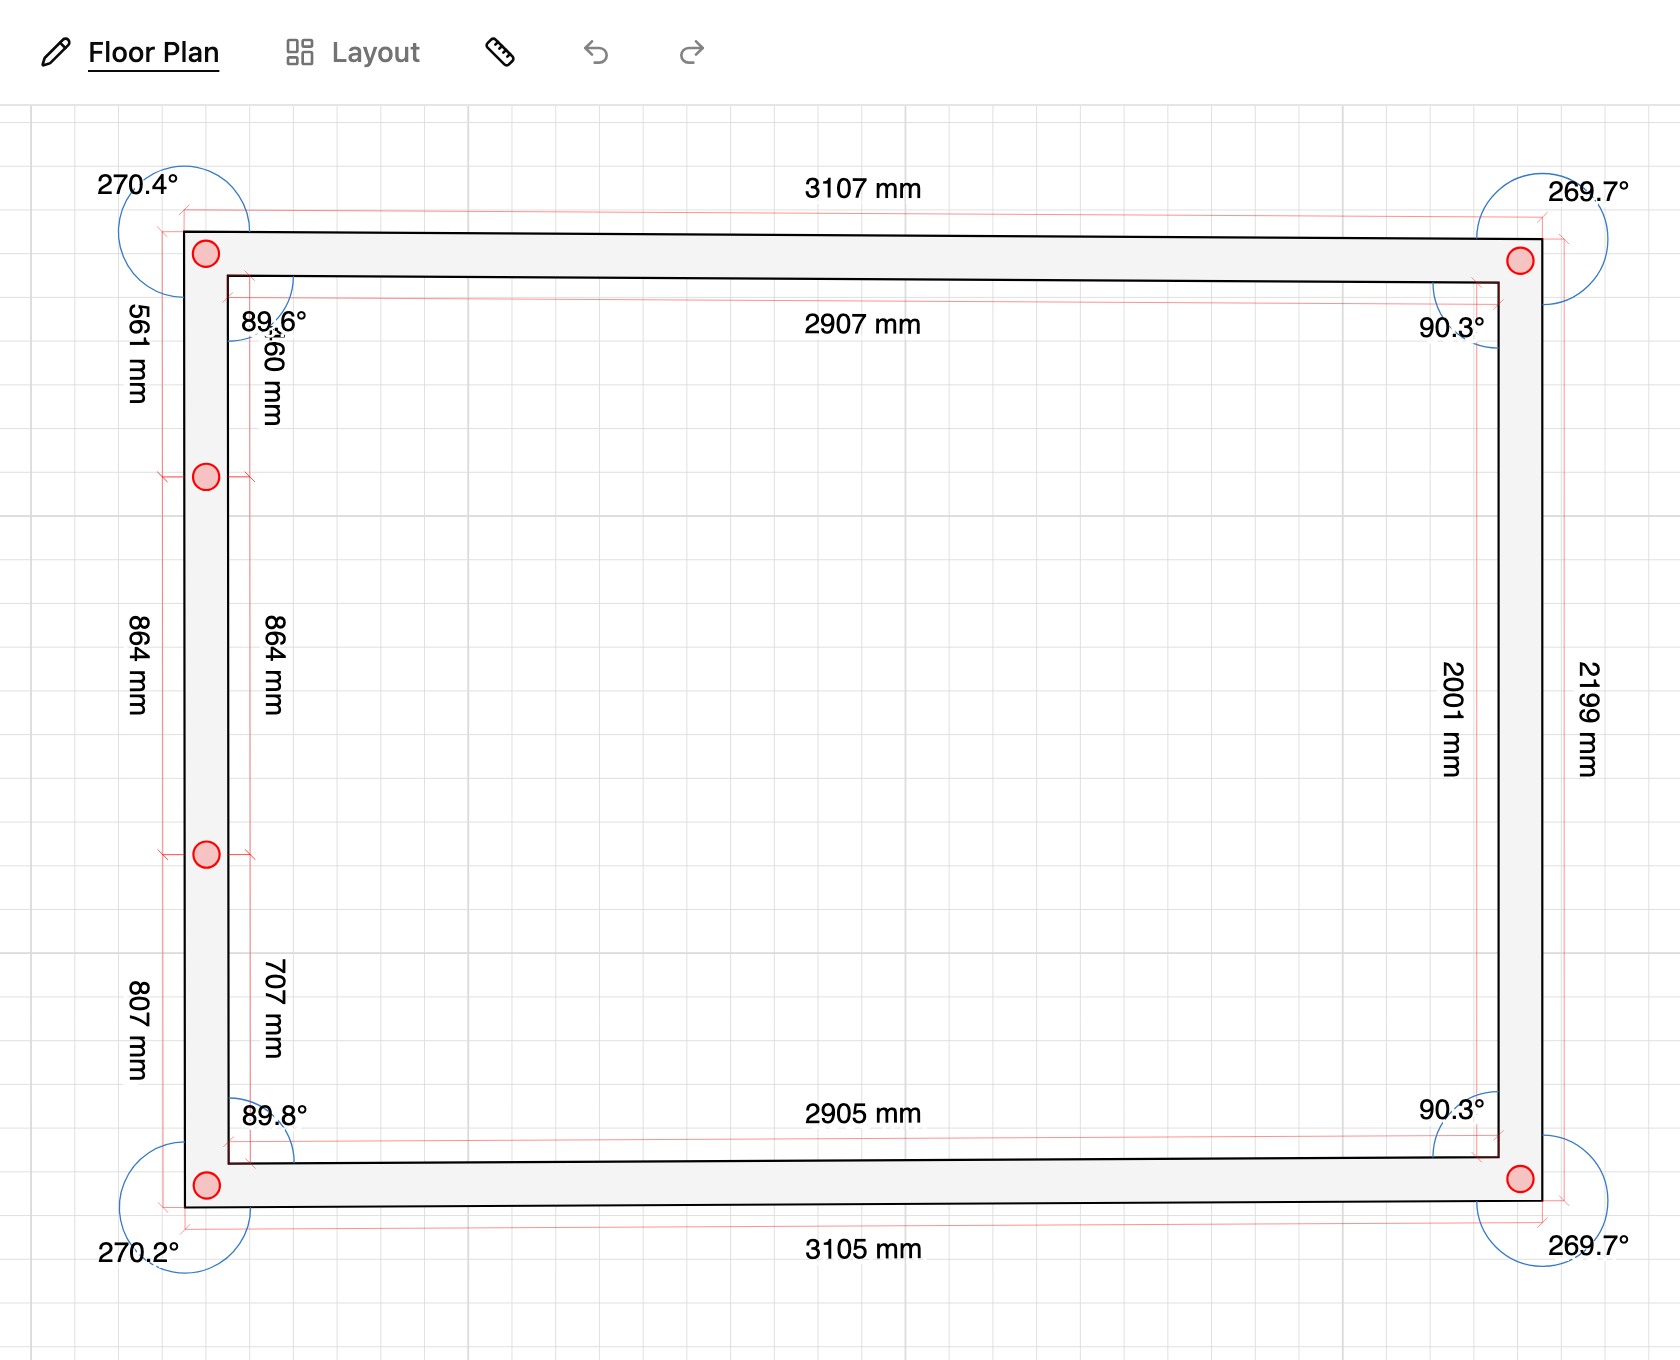The image size is (1680, 1360).
Task: Click the 89.8° inner angle label
Action: pos(274,1115)
